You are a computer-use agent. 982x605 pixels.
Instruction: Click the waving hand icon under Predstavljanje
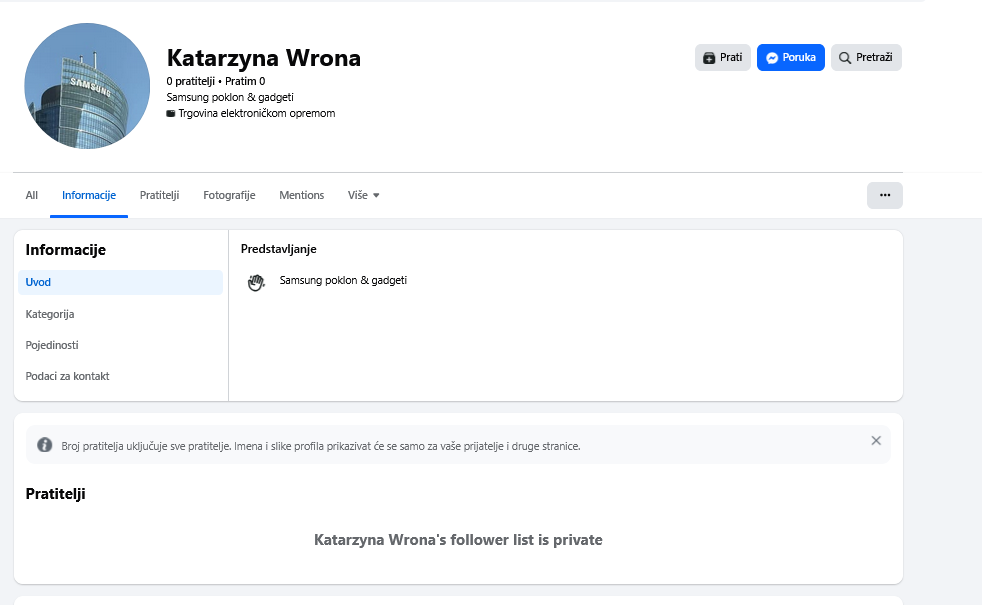tap(256, 282)
